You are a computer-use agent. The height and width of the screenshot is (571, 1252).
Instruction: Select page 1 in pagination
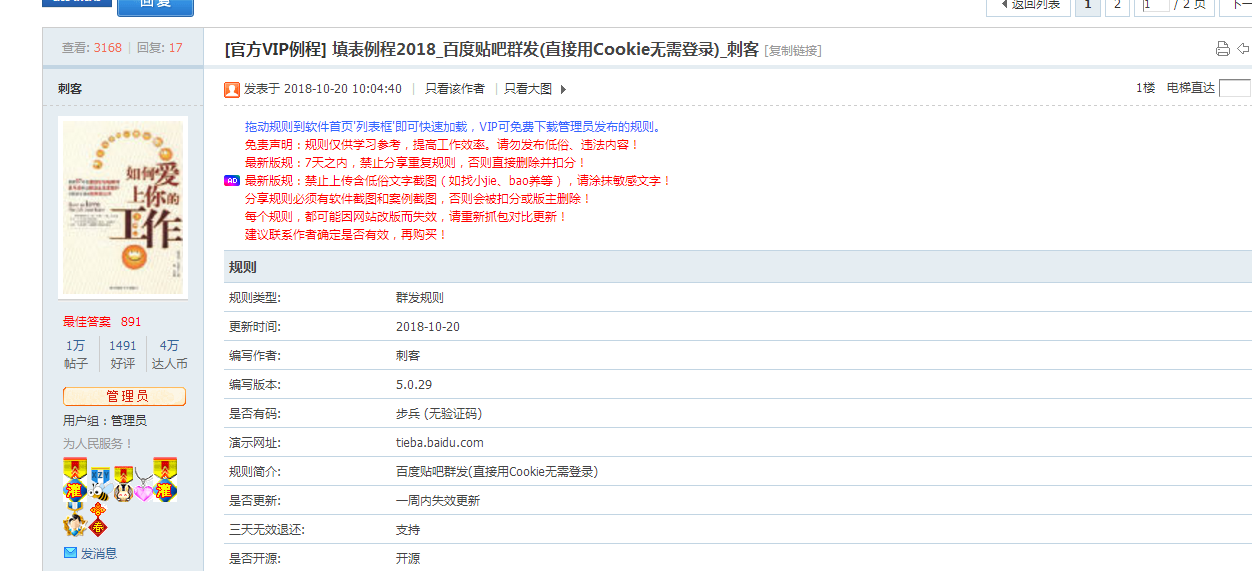point(1087,5)
